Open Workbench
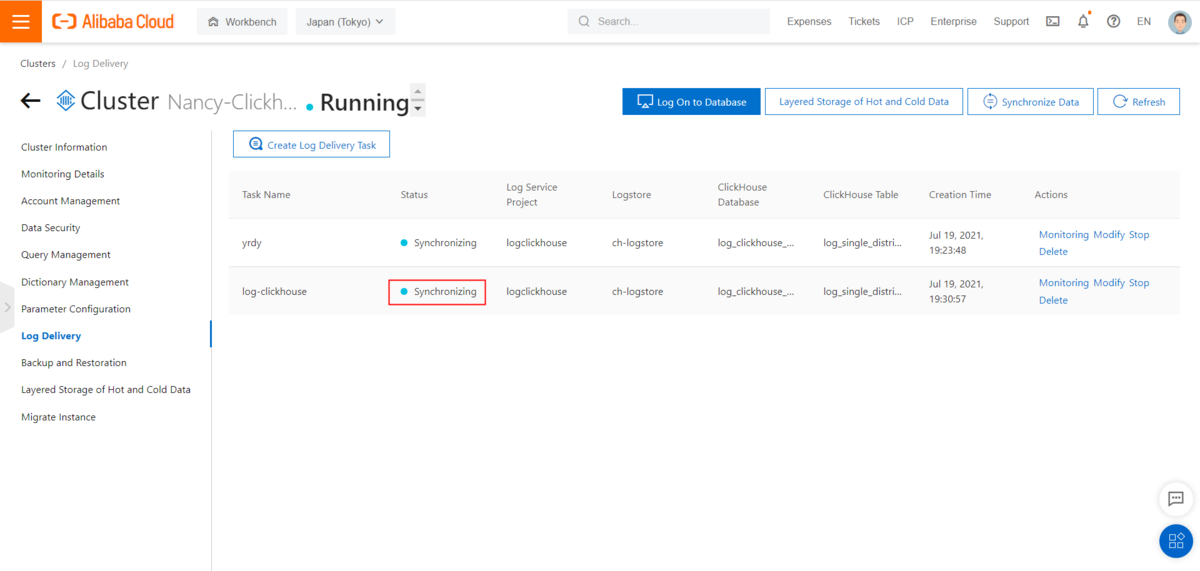 click(242, 21)
